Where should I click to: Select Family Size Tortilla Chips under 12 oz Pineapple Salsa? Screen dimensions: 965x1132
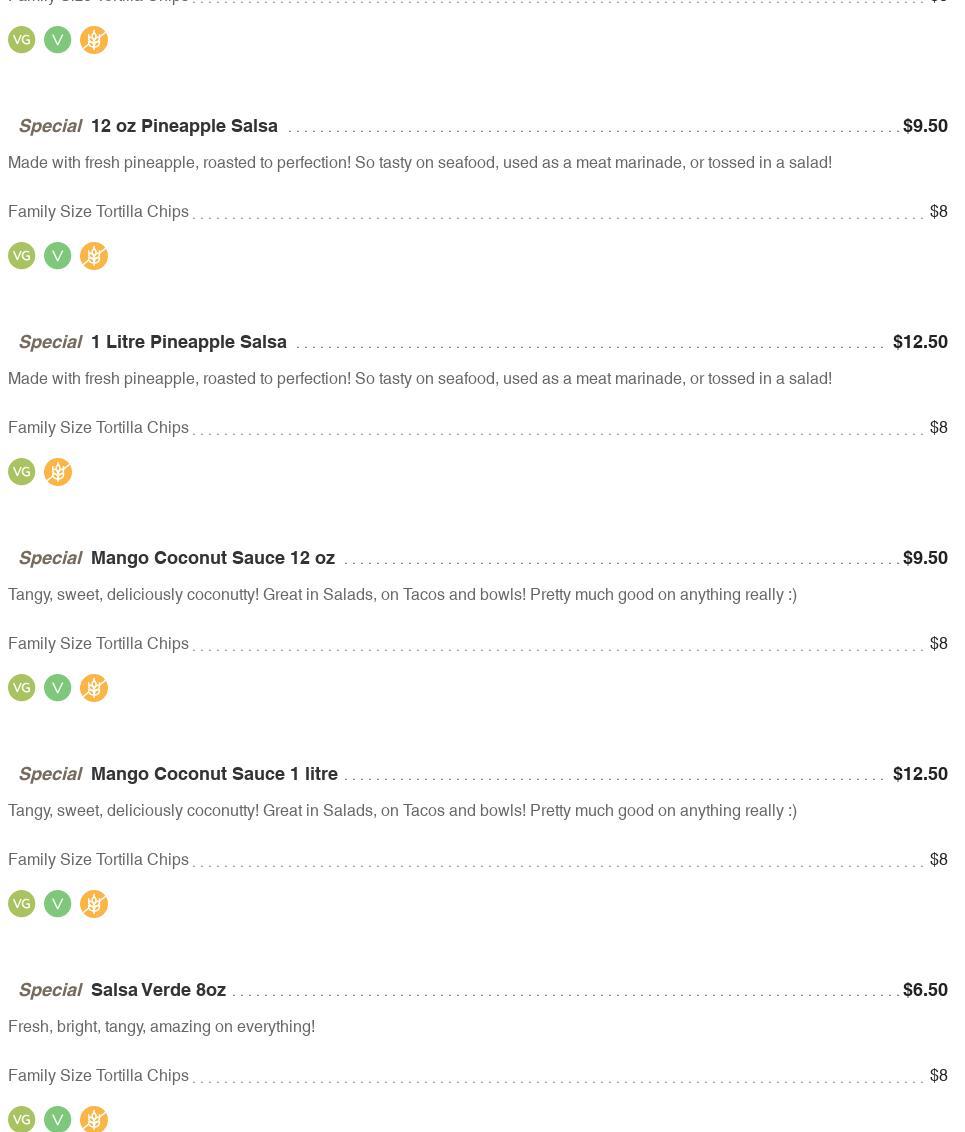pos(98,212)
